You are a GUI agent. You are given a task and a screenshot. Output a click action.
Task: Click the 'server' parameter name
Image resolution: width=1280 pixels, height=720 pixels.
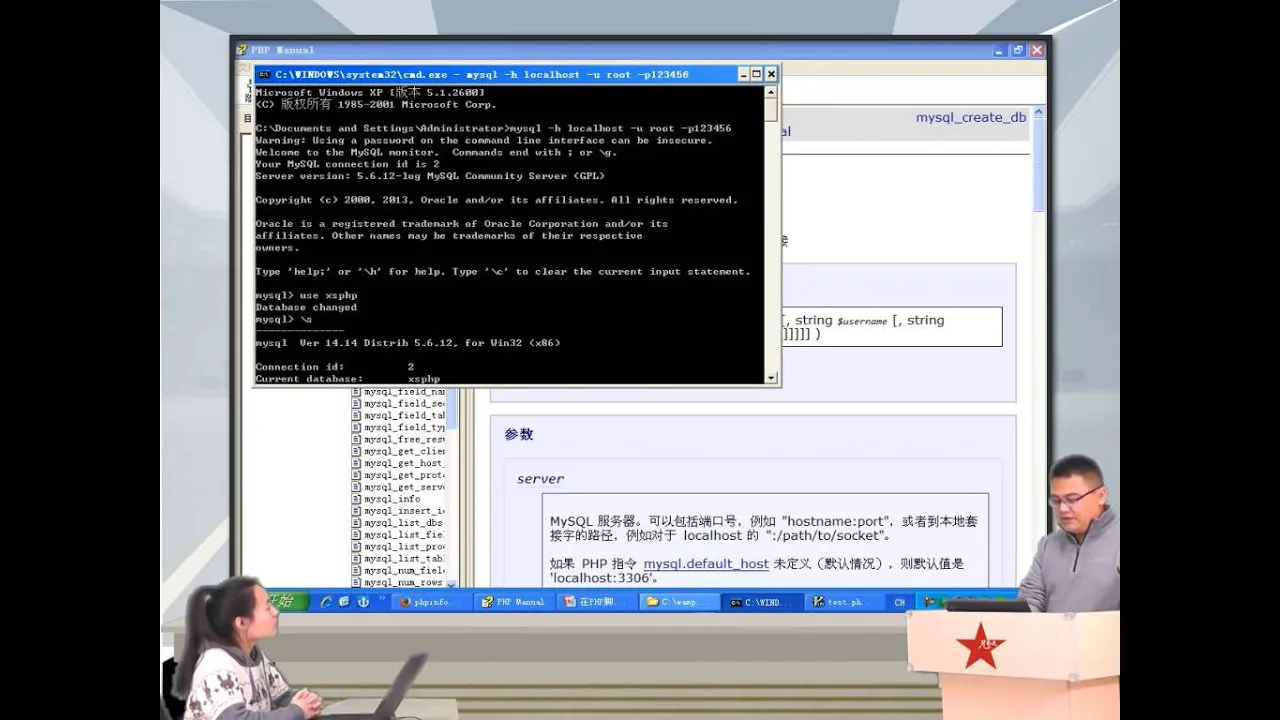click(x=541, y=480)
